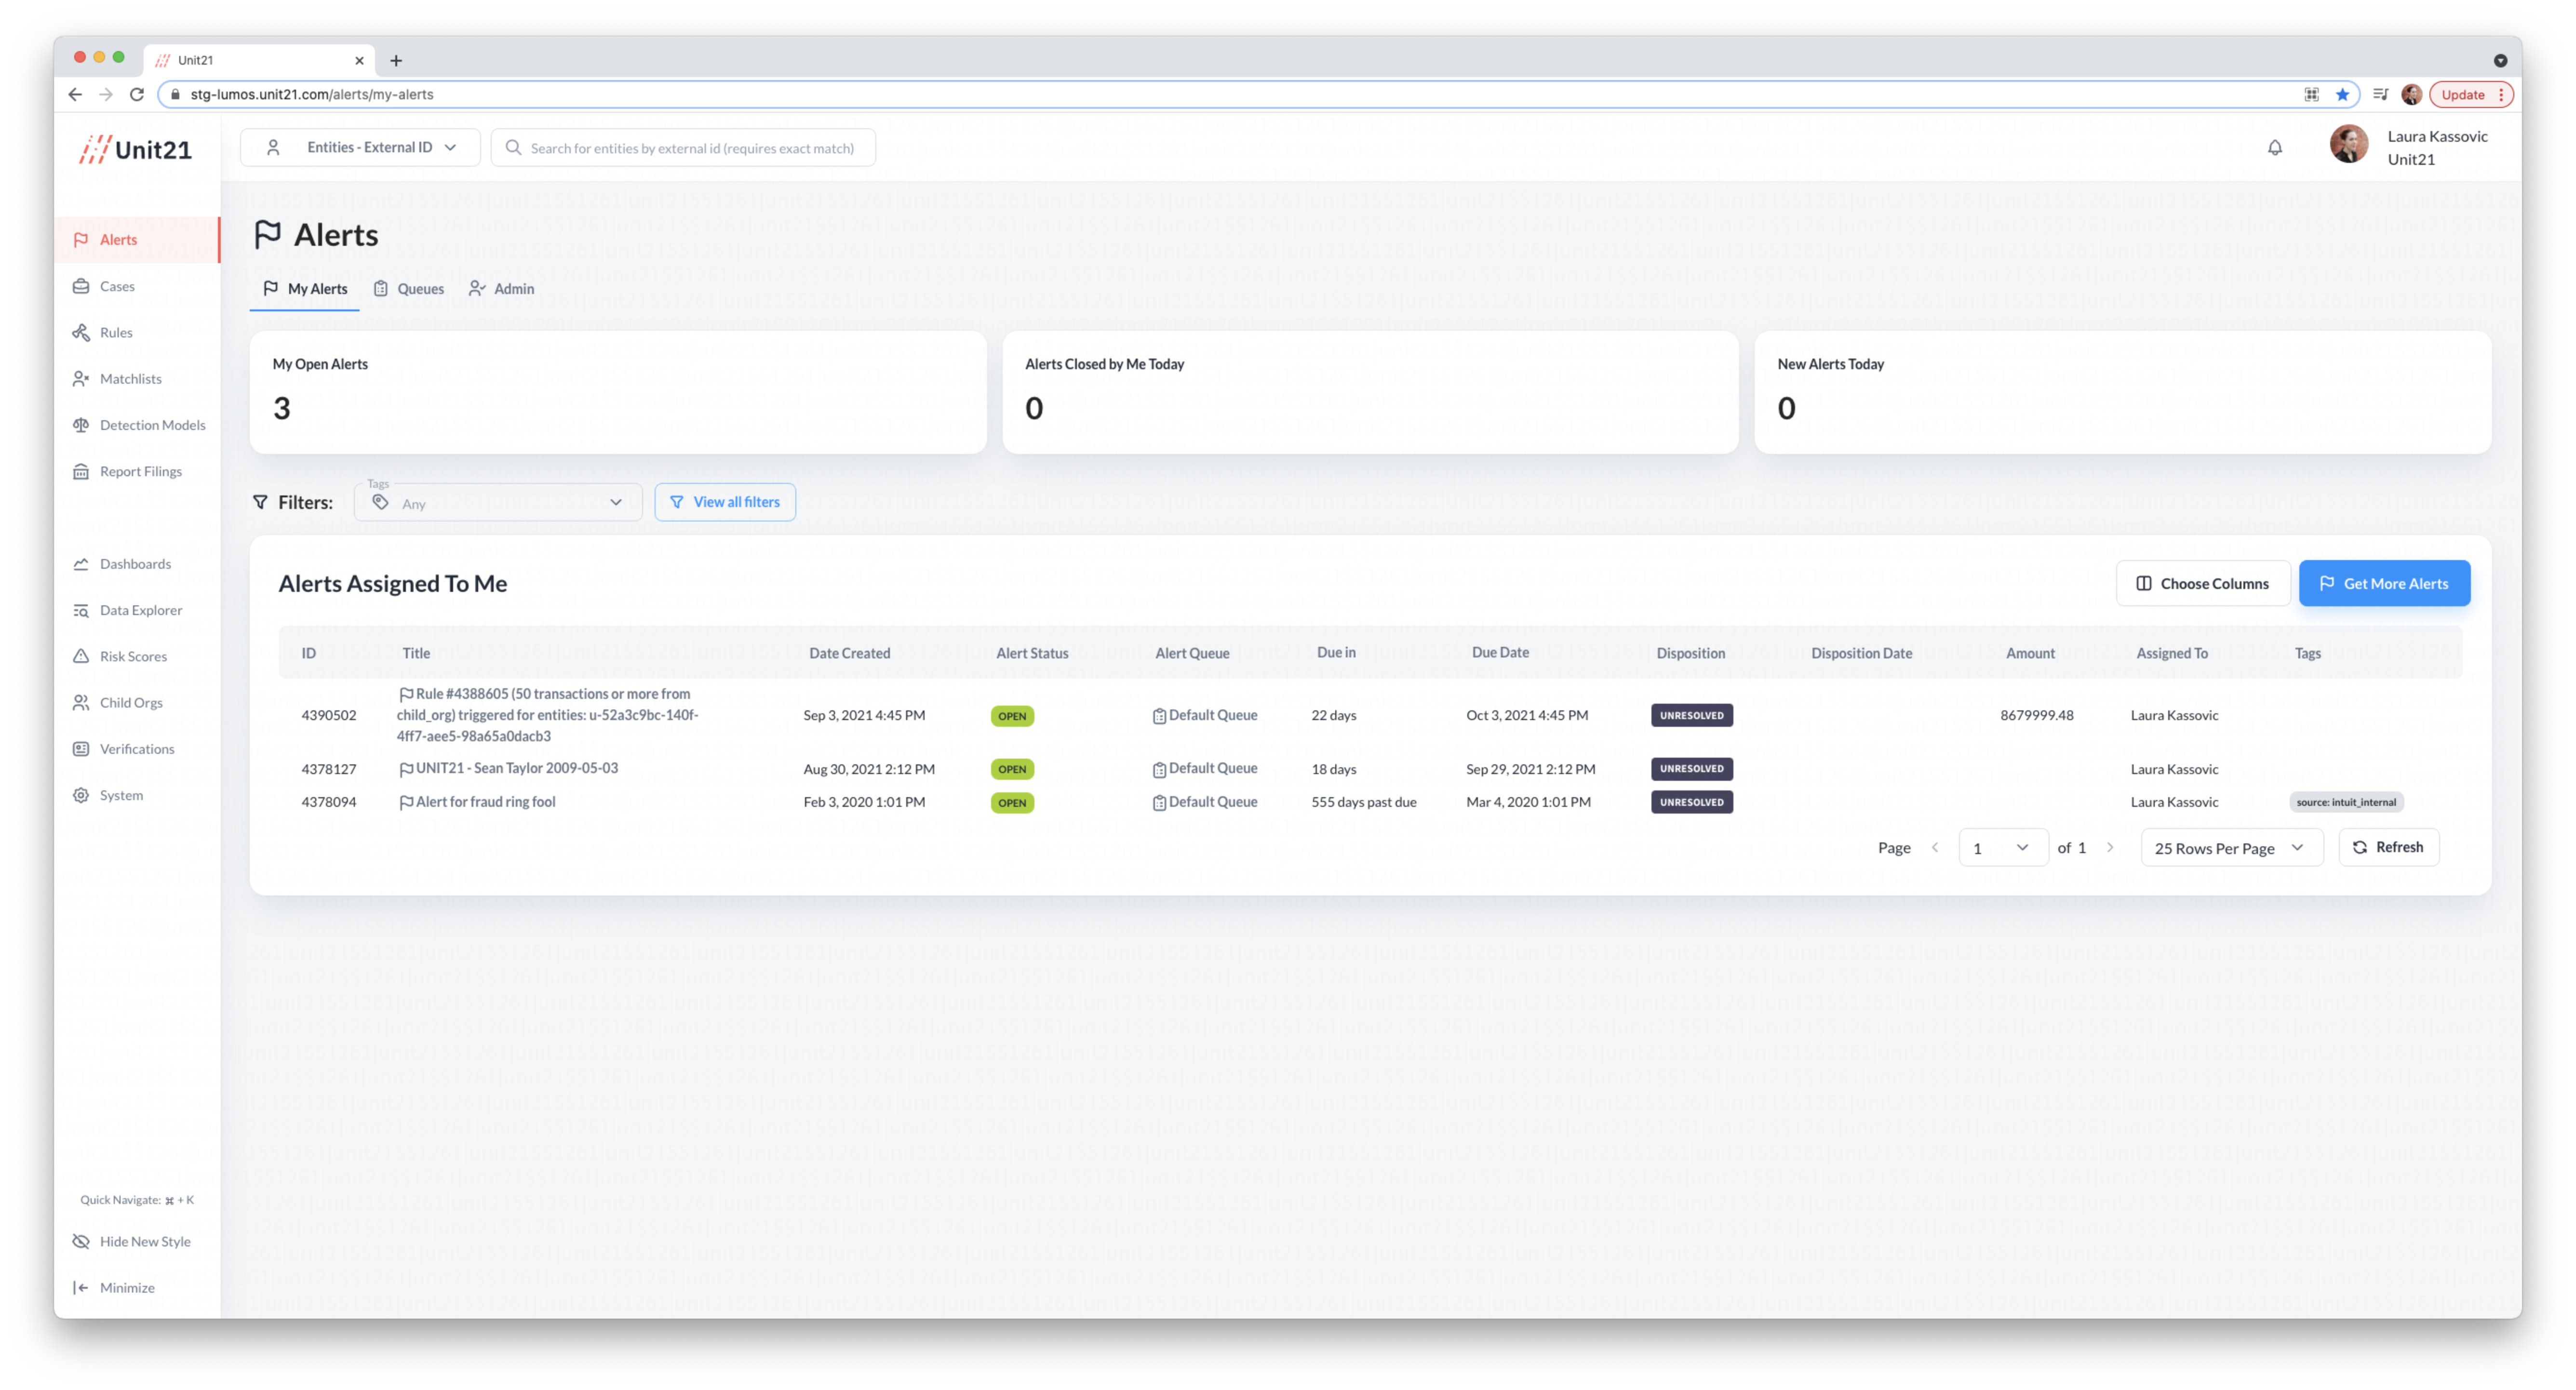Viewport: 2576px width, 1390px height.
Task: Open Report Filings from sidebar
Action: click(x=140, y=471)
